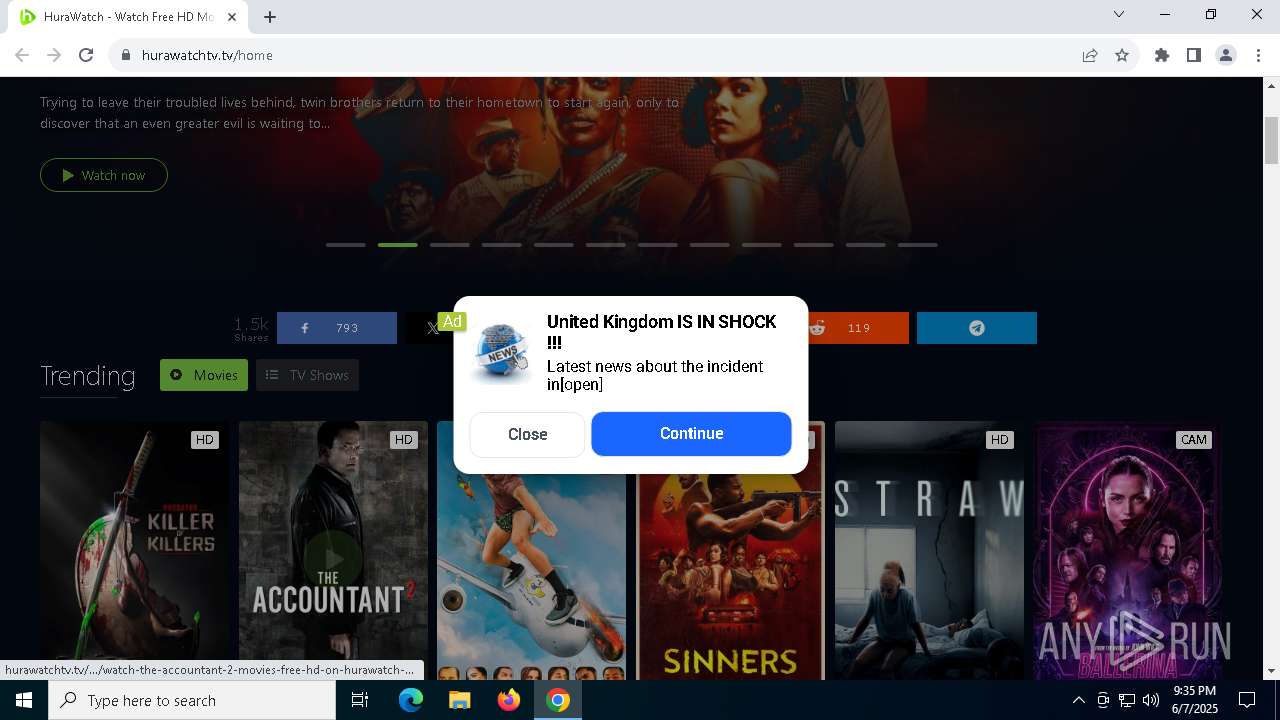1280x720 pixels.
Task: Close the ad popup
Action: pos(527,434)
